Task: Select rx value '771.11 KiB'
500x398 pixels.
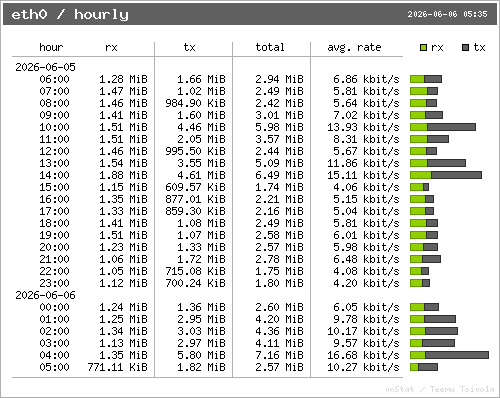Action: click(x=117, y=367)
